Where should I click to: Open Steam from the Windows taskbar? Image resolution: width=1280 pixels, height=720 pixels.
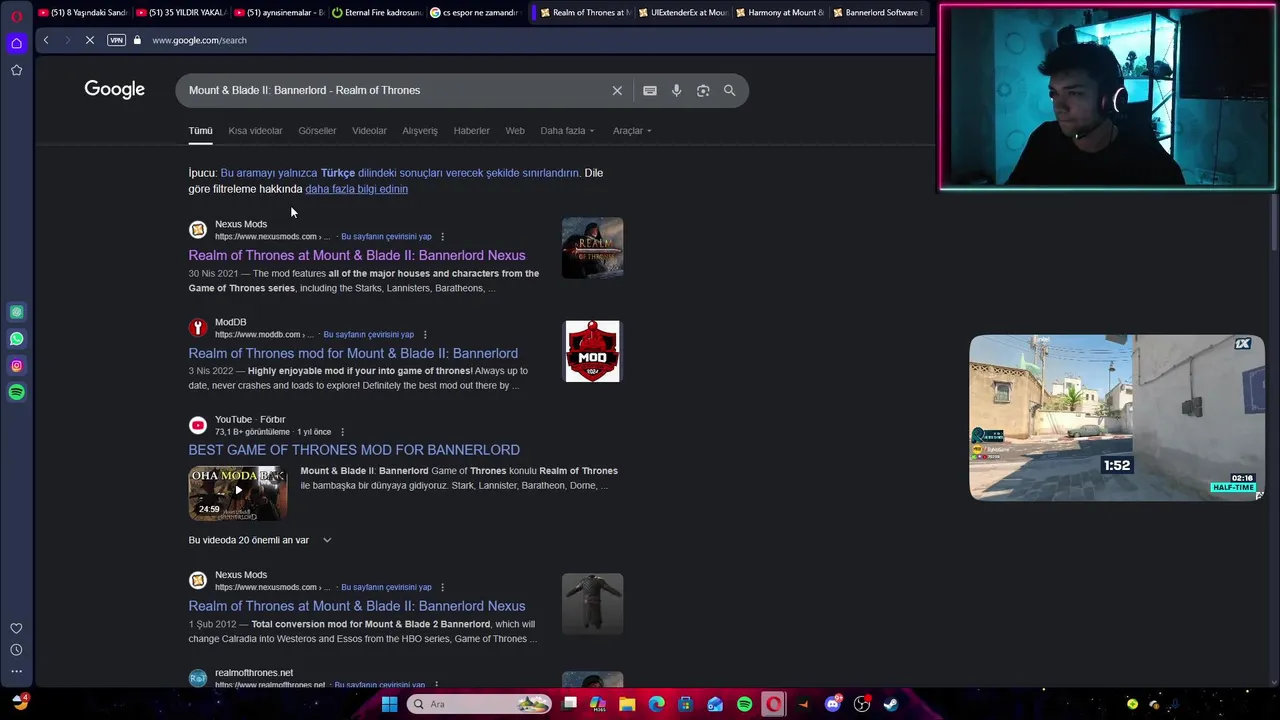point(891,704)
